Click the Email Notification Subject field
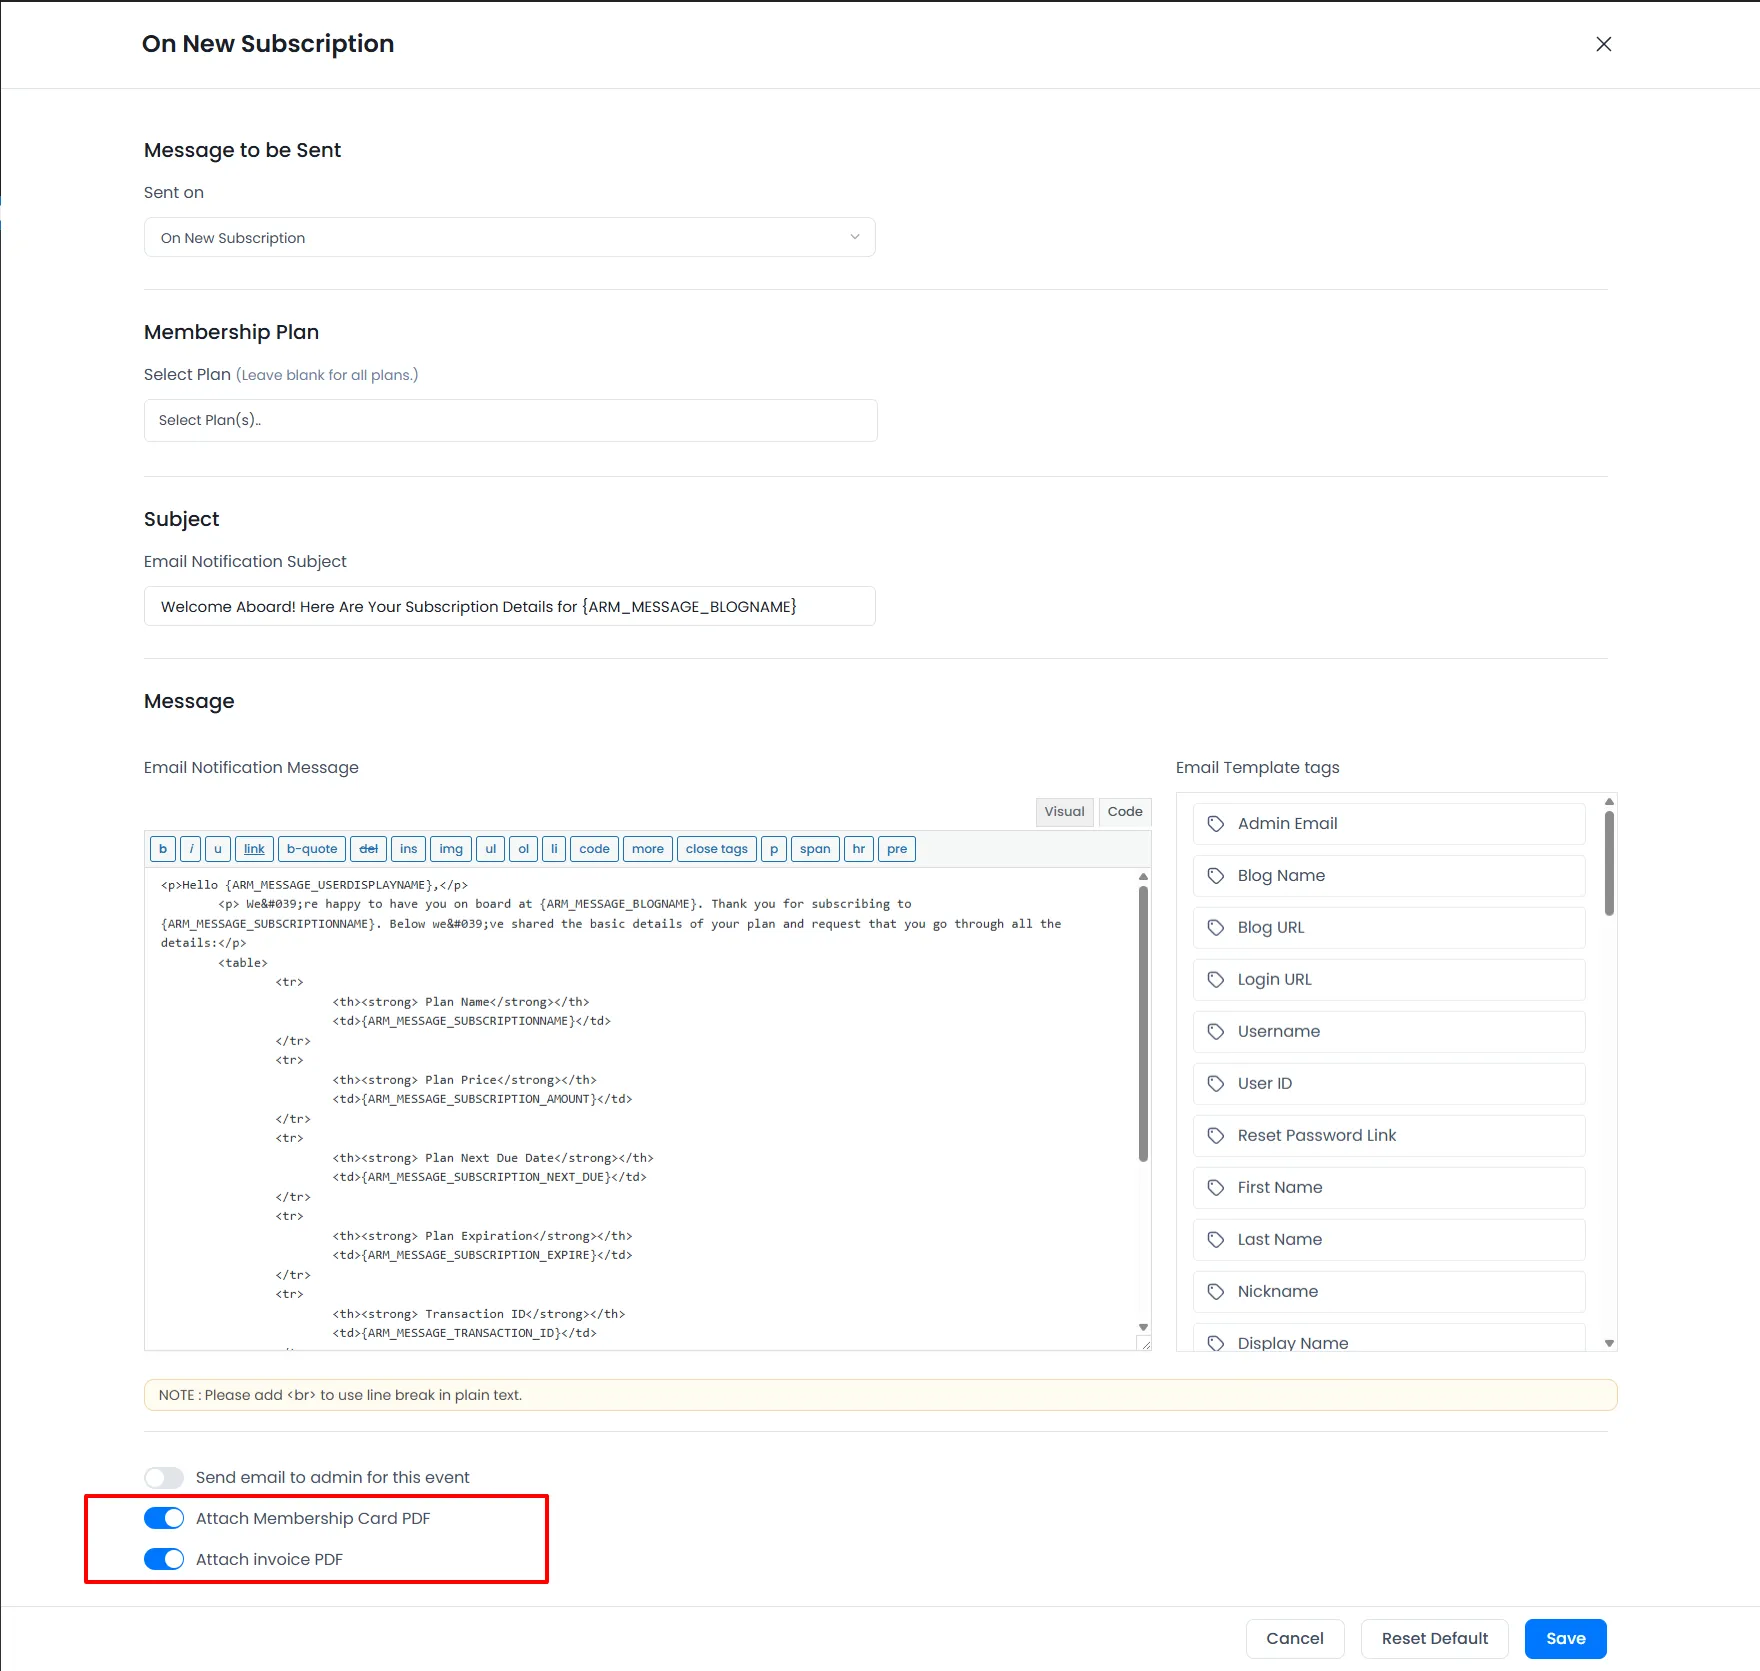 509,607
